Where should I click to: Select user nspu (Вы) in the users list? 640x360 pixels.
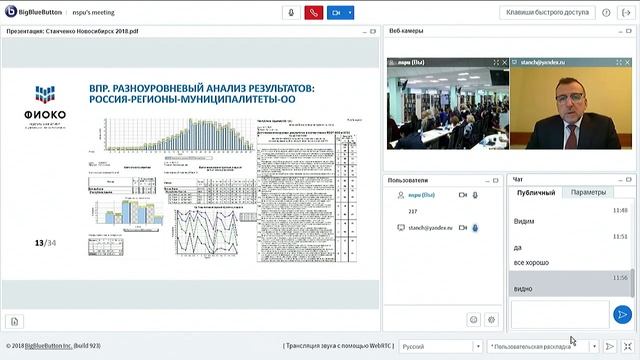click(422, 195)
